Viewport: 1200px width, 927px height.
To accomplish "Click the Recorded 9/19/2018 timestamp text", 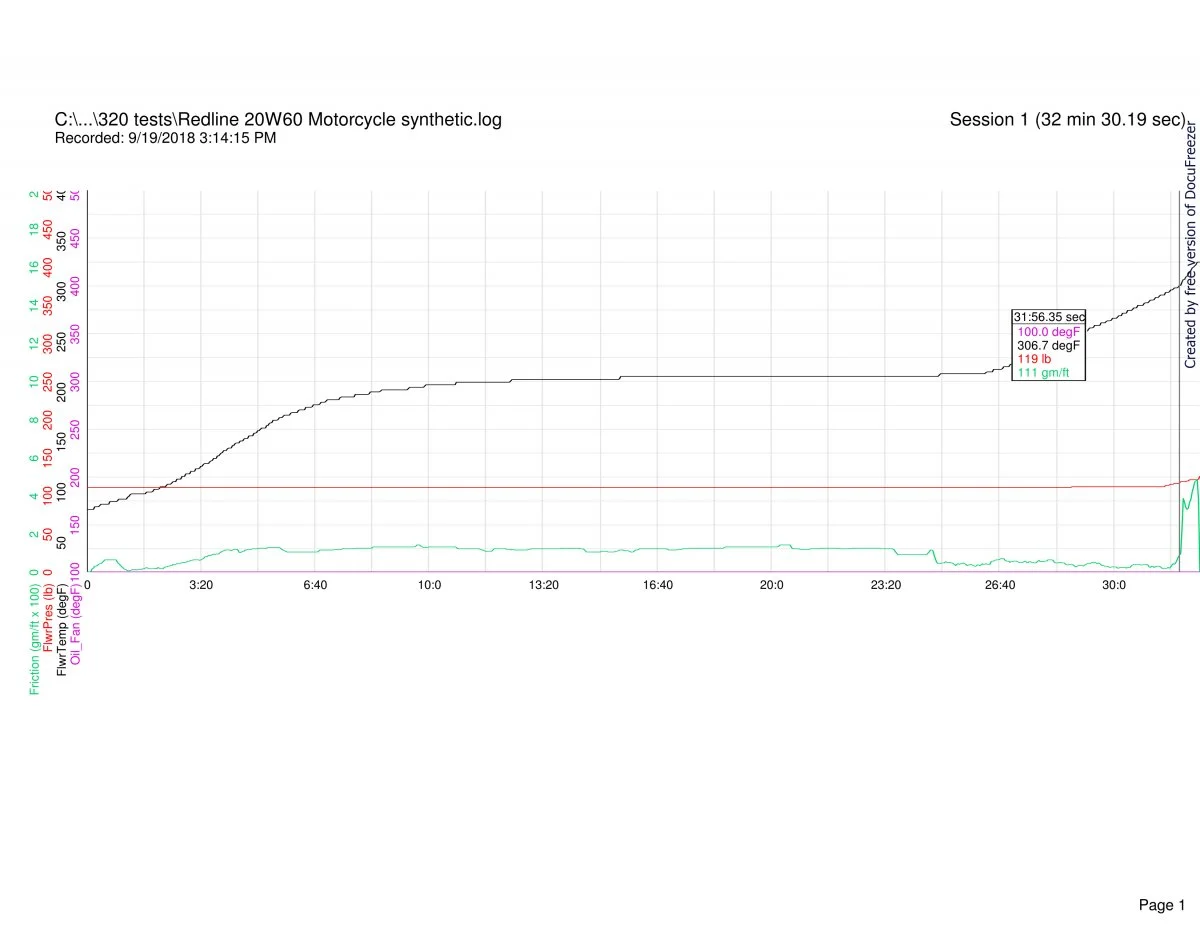I will [165, 138].
